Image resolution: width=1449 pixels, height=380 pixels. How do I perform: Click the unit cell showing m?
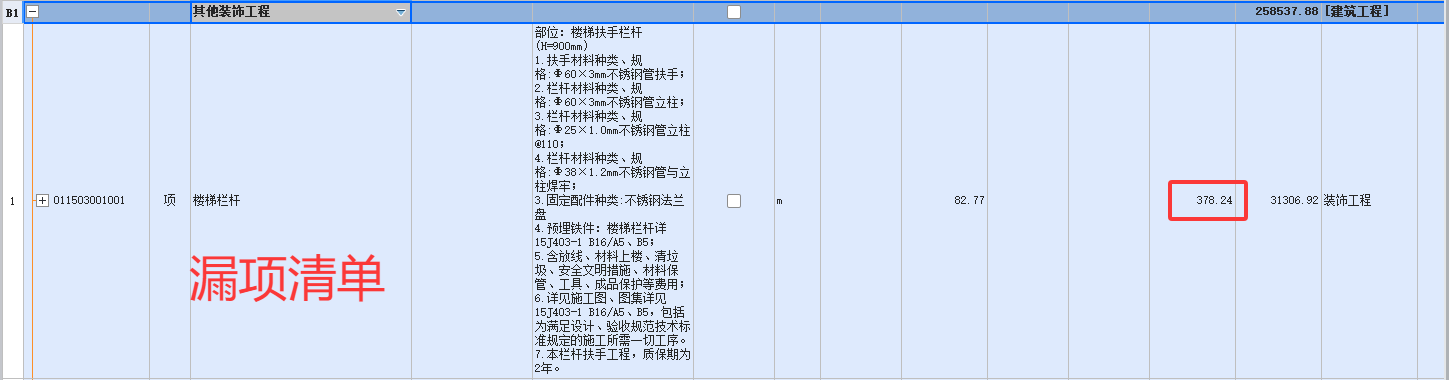(x=798, y=201)
